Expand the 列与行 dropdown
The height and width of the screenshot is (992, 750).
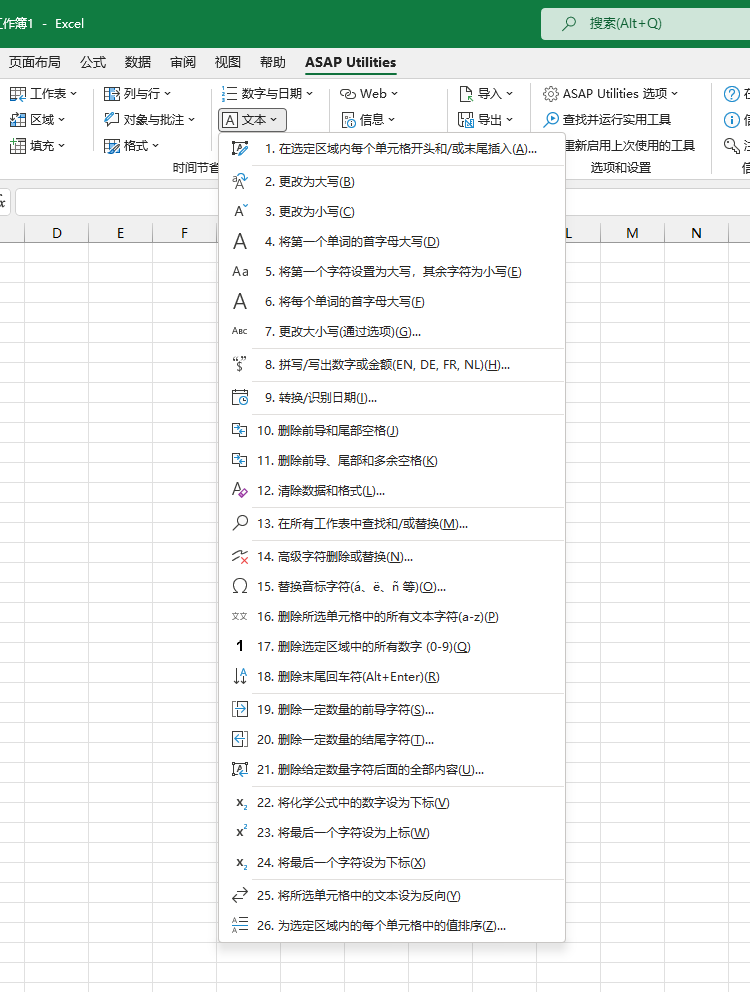pos(137,94)
